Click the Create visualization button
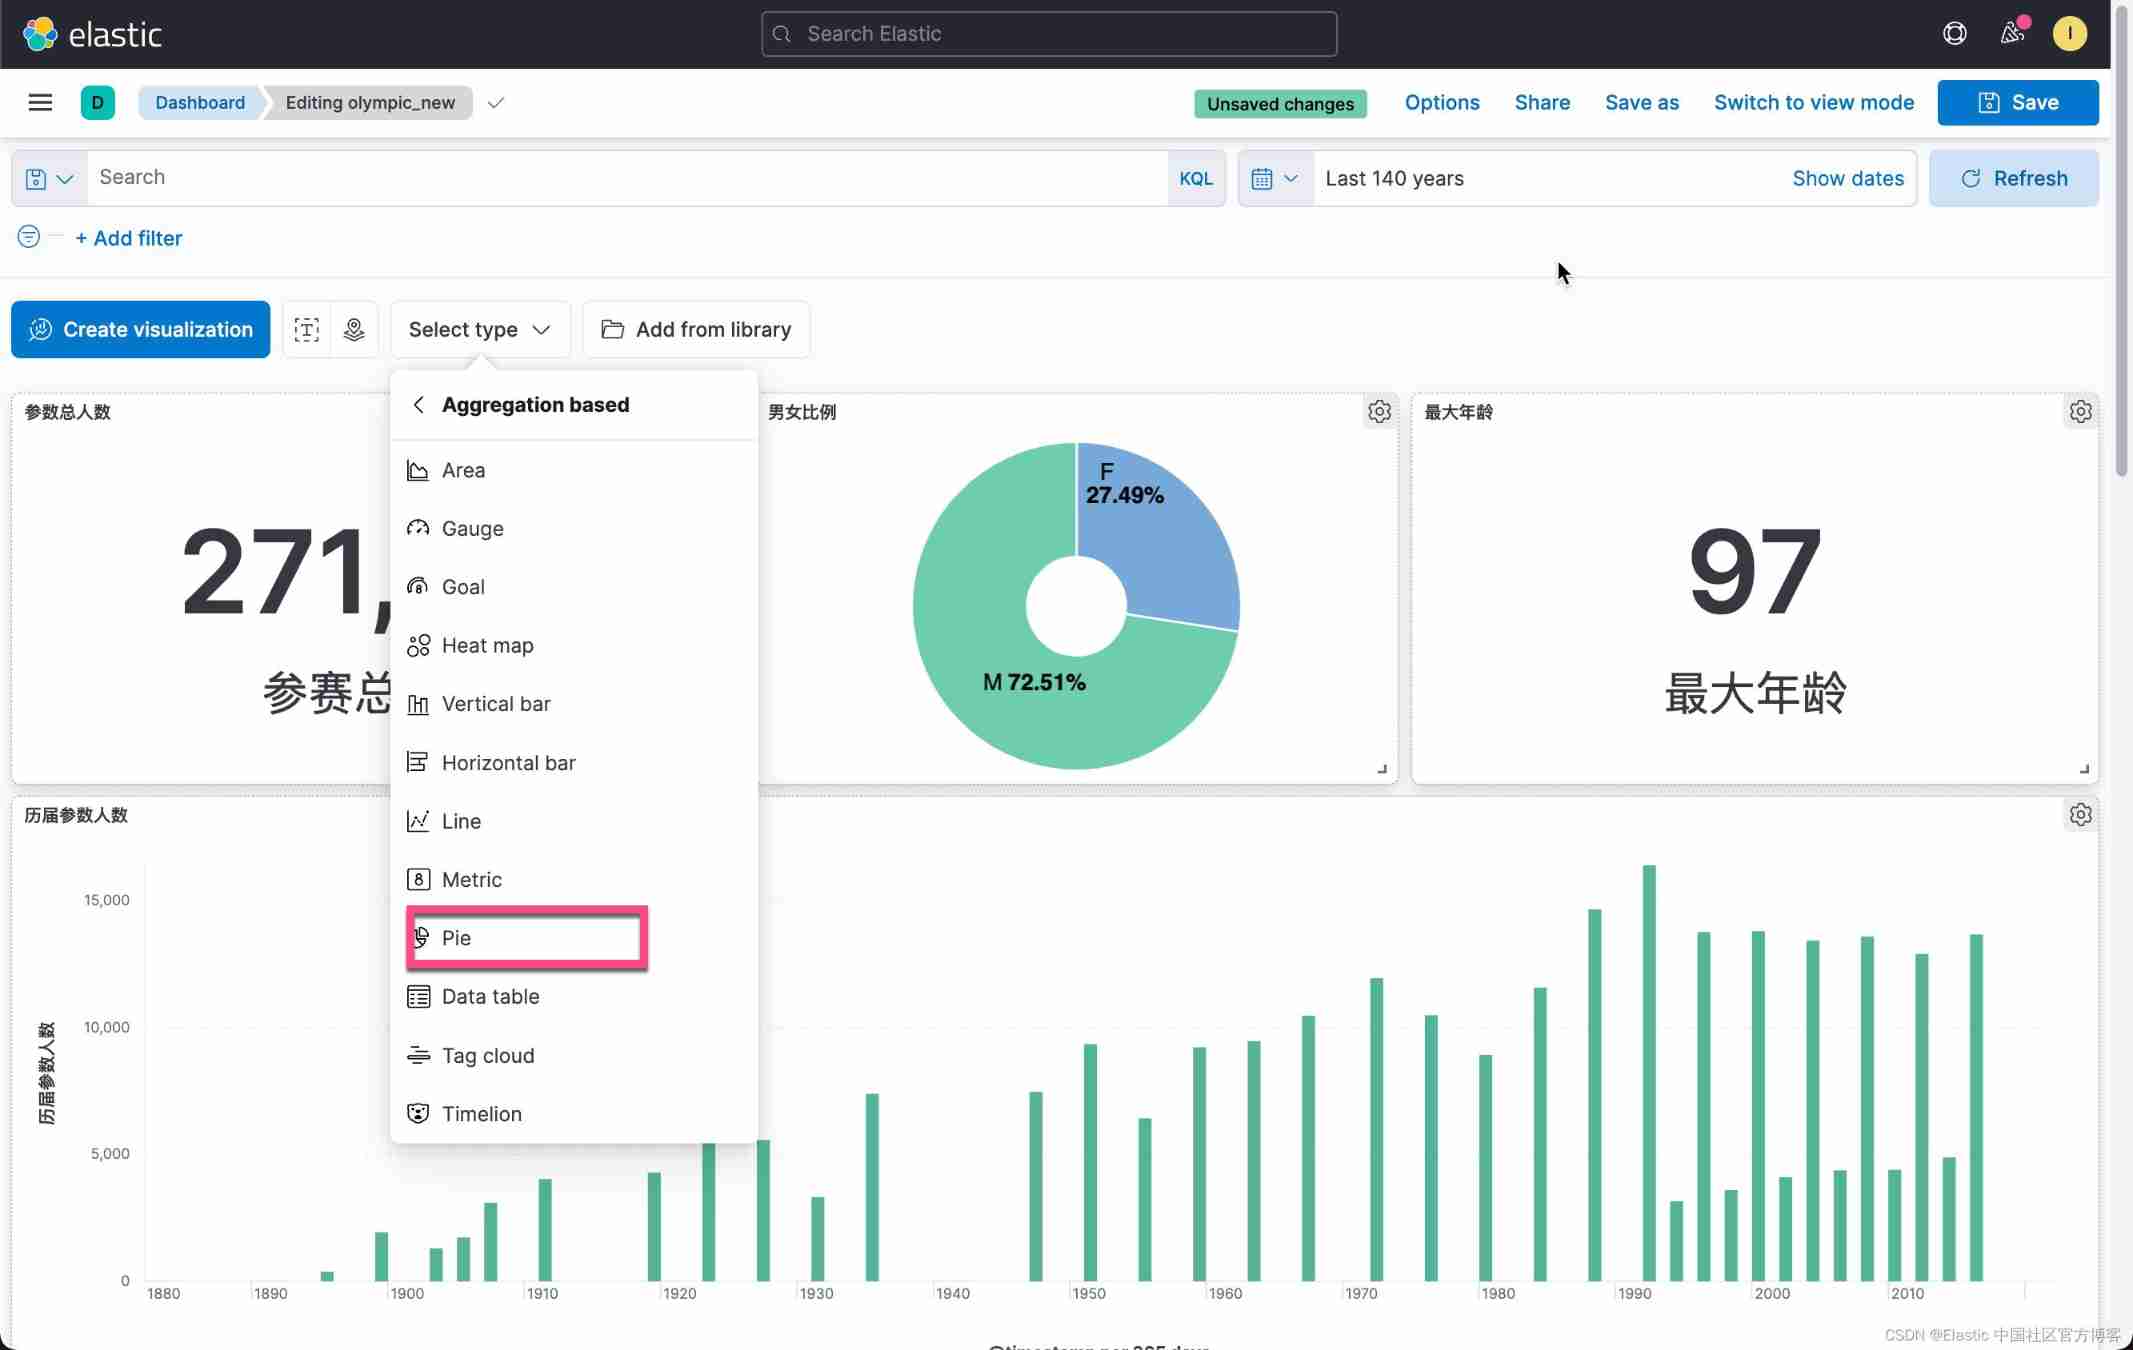Image resolution: width=2133 pixels, height=1350 pixels. coord(140,329)
